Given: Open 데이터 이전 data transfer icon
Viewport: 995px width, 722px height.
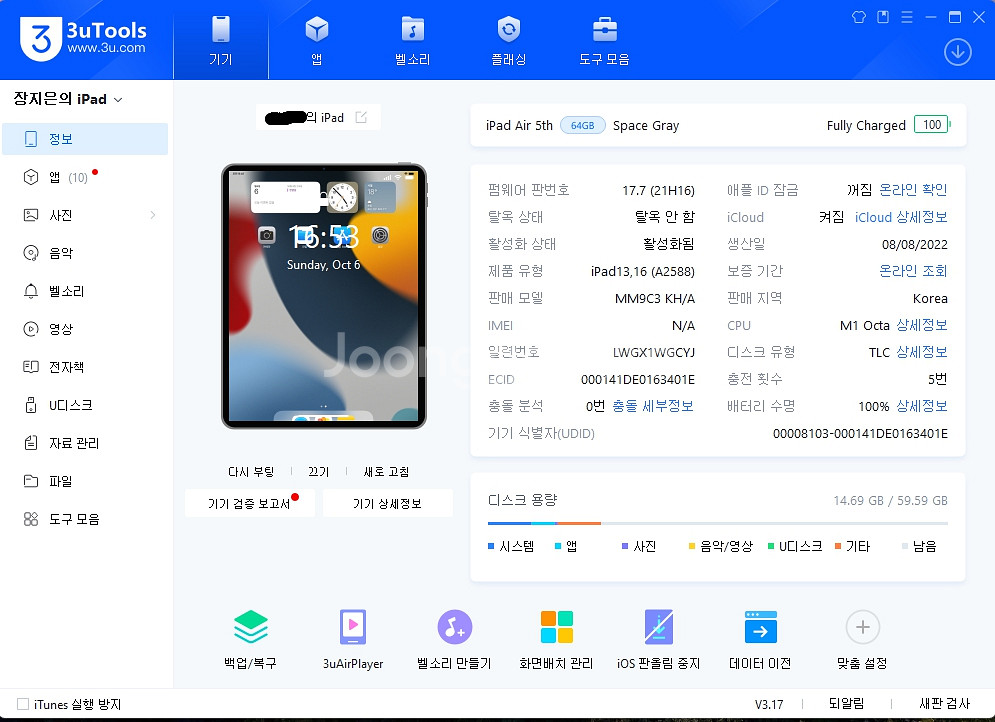Looking at the screenshot, I should (x=760, y=627).
